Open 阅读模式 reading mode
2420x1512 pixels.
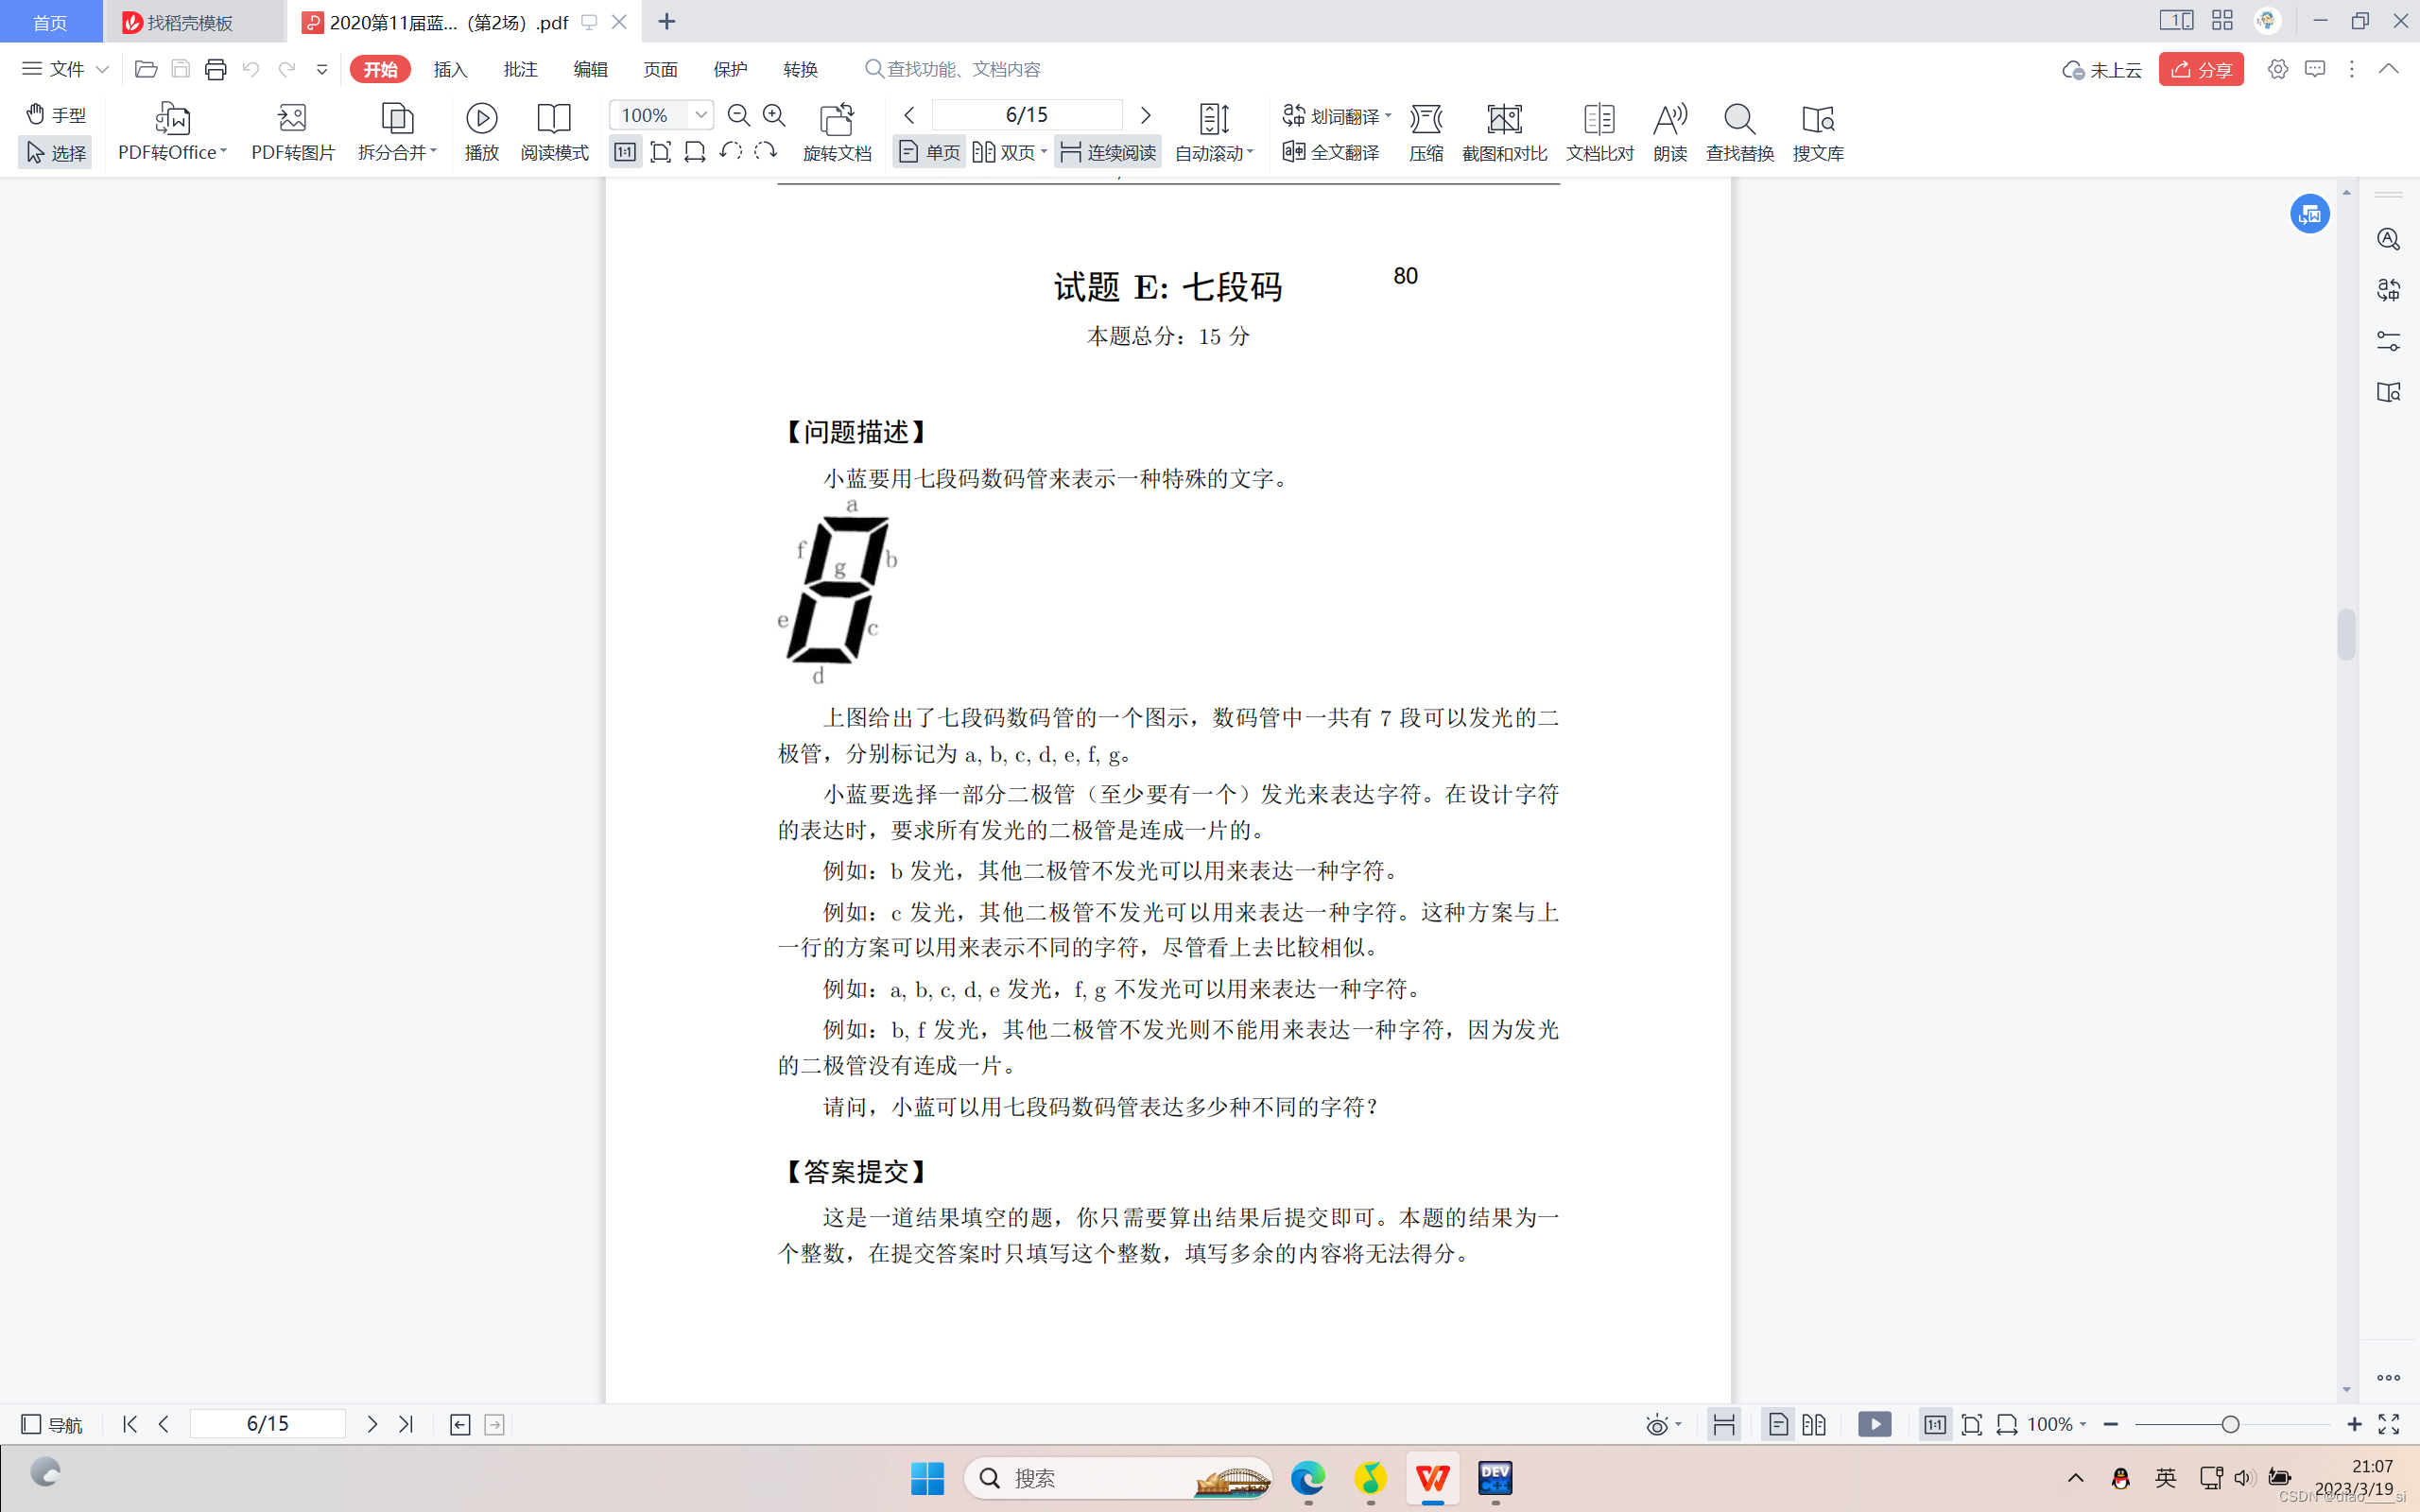coord(554,119)
